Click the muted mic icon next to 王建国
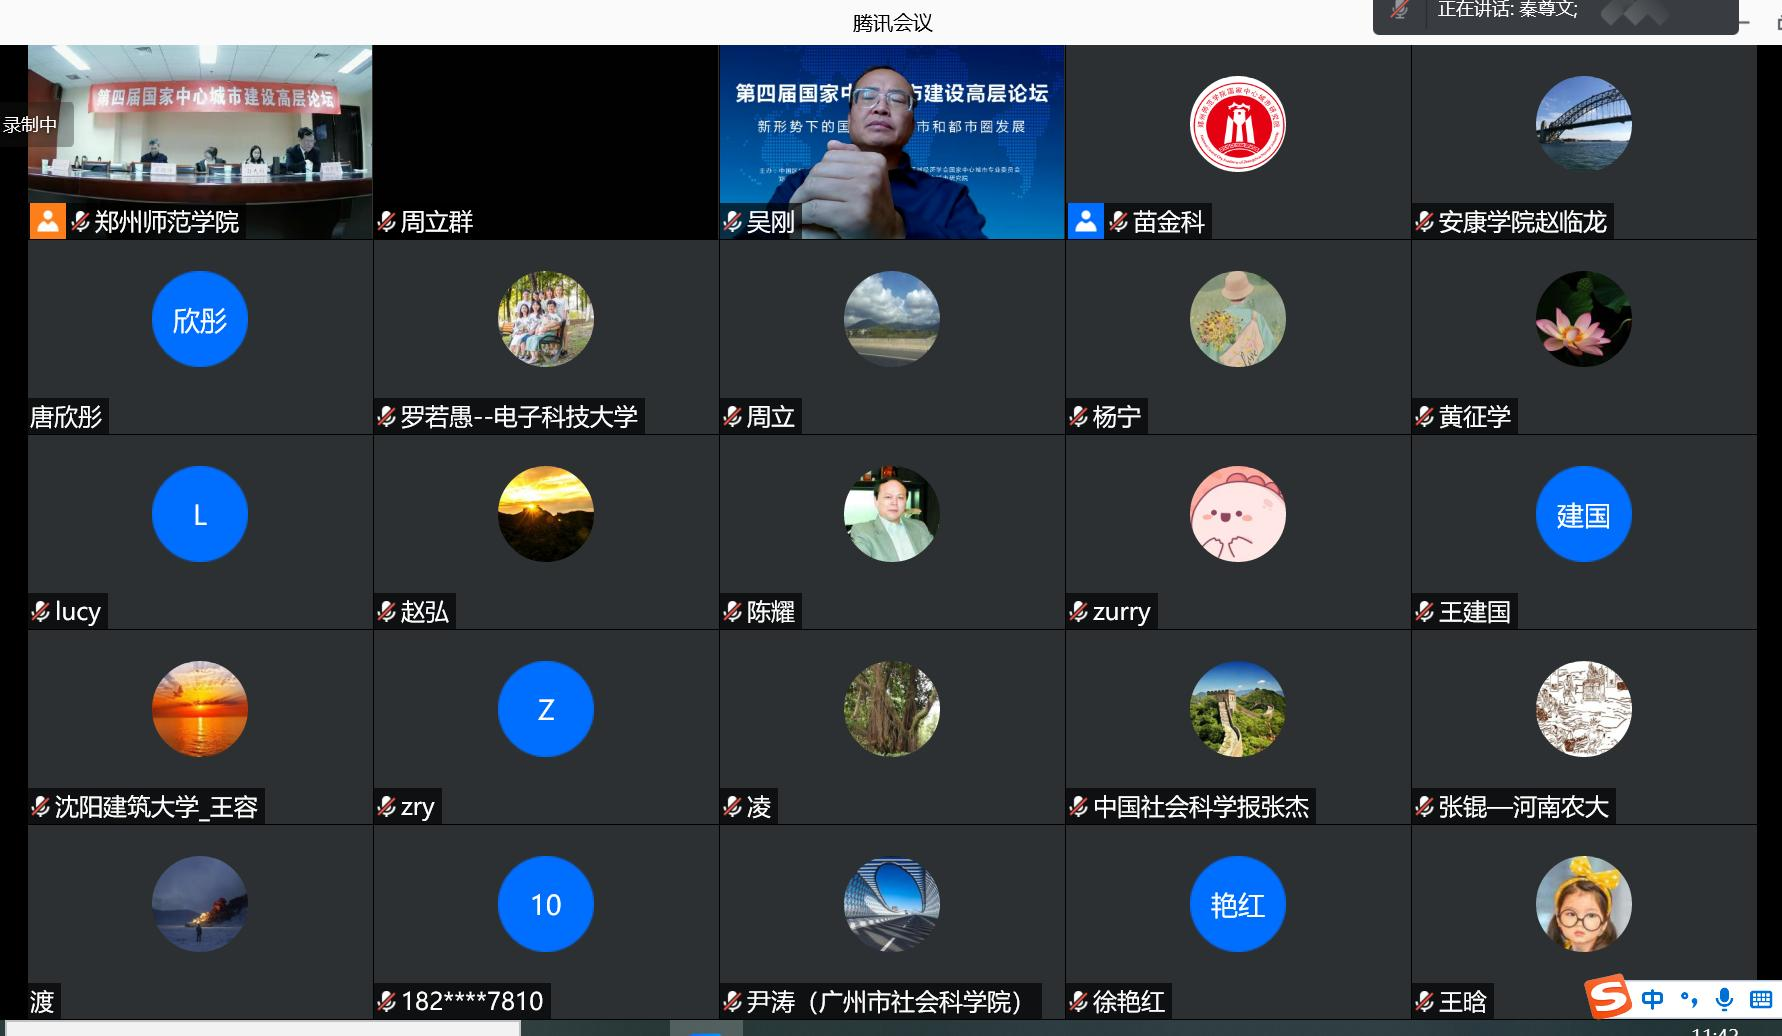Image resolution: width=1782 pixels, height=1036 pixels. [x=1425, y=612]
